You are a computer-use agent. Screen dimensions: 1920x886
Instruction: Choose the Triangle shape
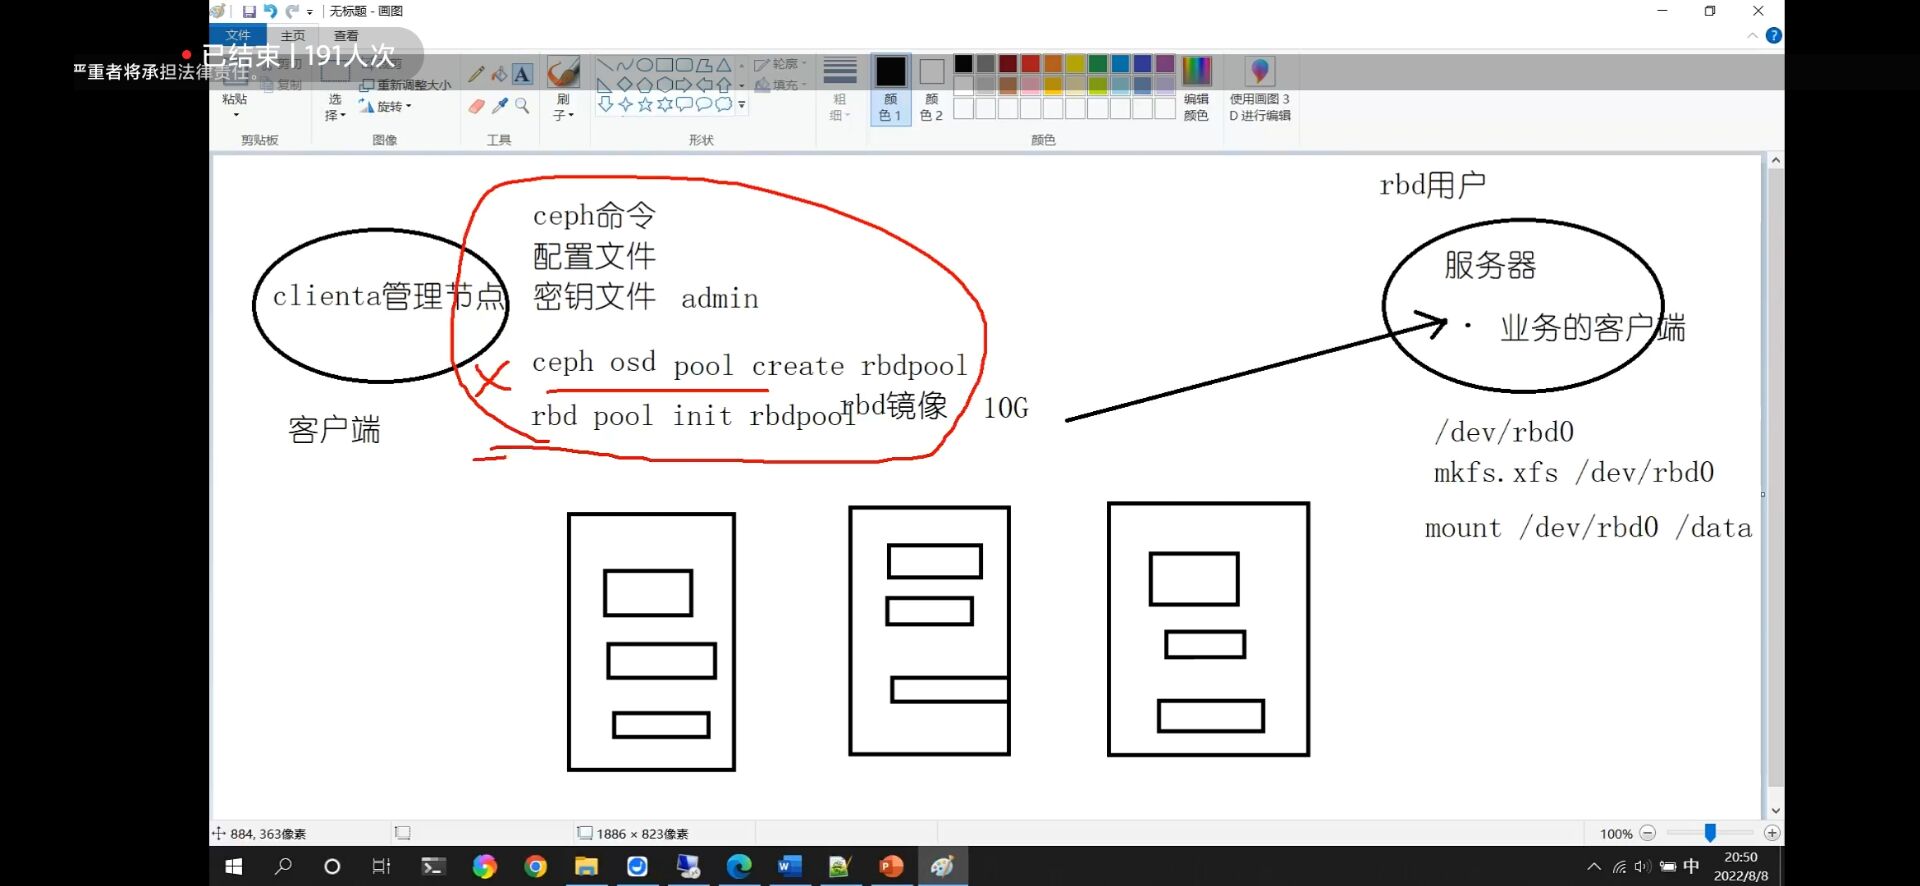point(724,65)
